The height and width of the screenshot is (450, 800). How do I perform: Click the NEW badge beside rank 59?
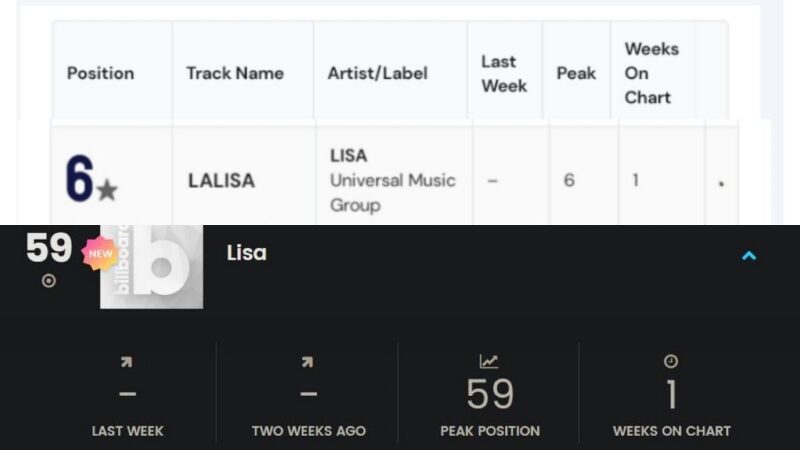100,254
